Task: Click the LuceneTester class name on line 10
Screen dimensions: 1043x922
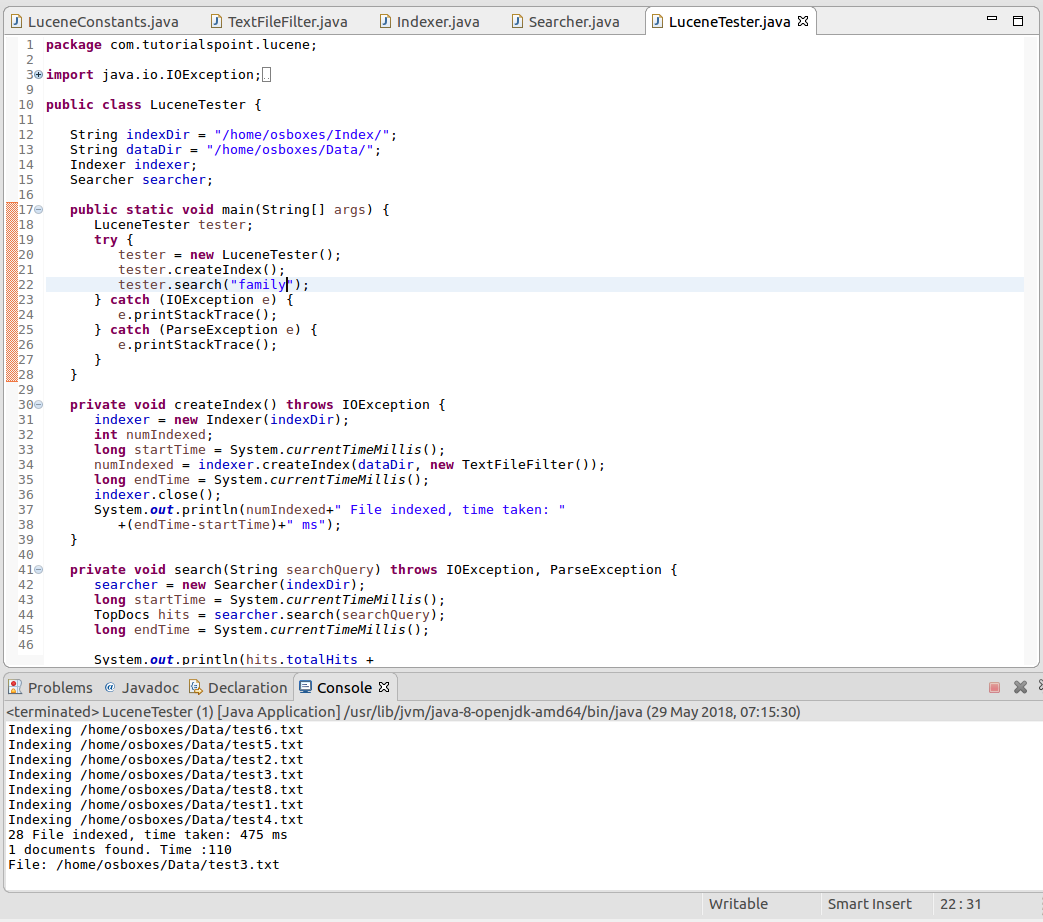Action: [198, 104]
